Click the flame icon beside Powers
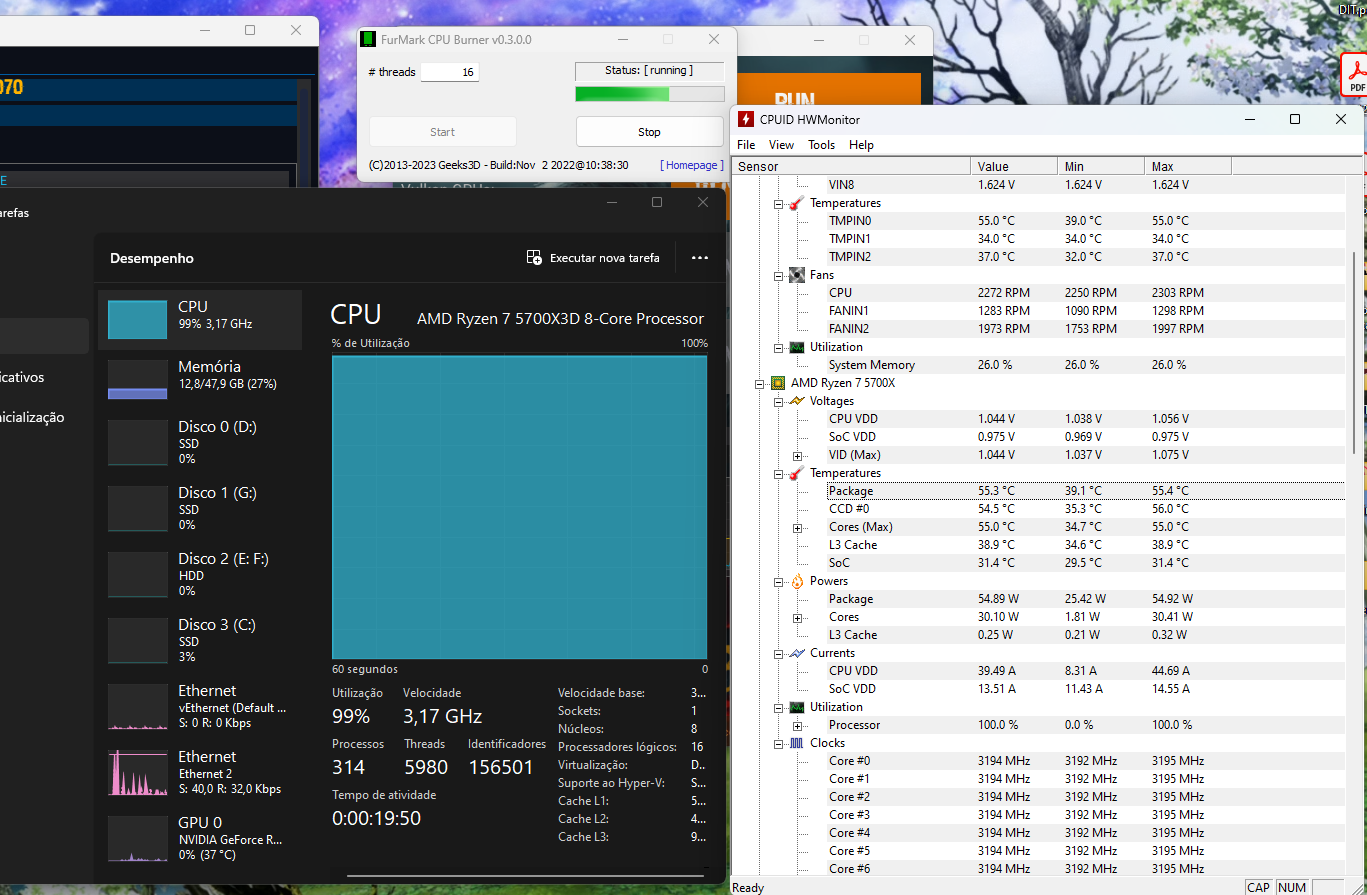Screen dimensions: 1367x895 (797, 581)
